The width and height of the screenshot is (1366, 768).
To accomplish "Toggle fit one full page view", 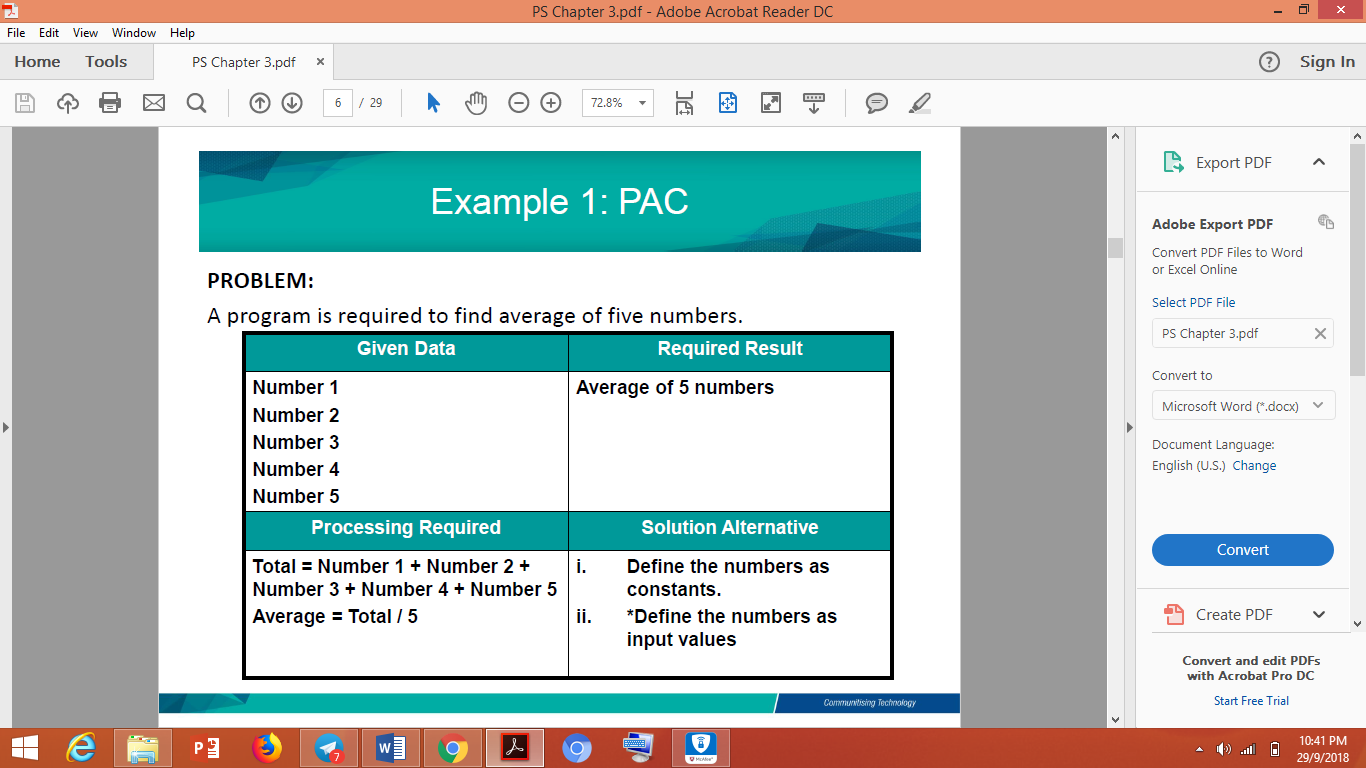I will [x=728, y=103].
